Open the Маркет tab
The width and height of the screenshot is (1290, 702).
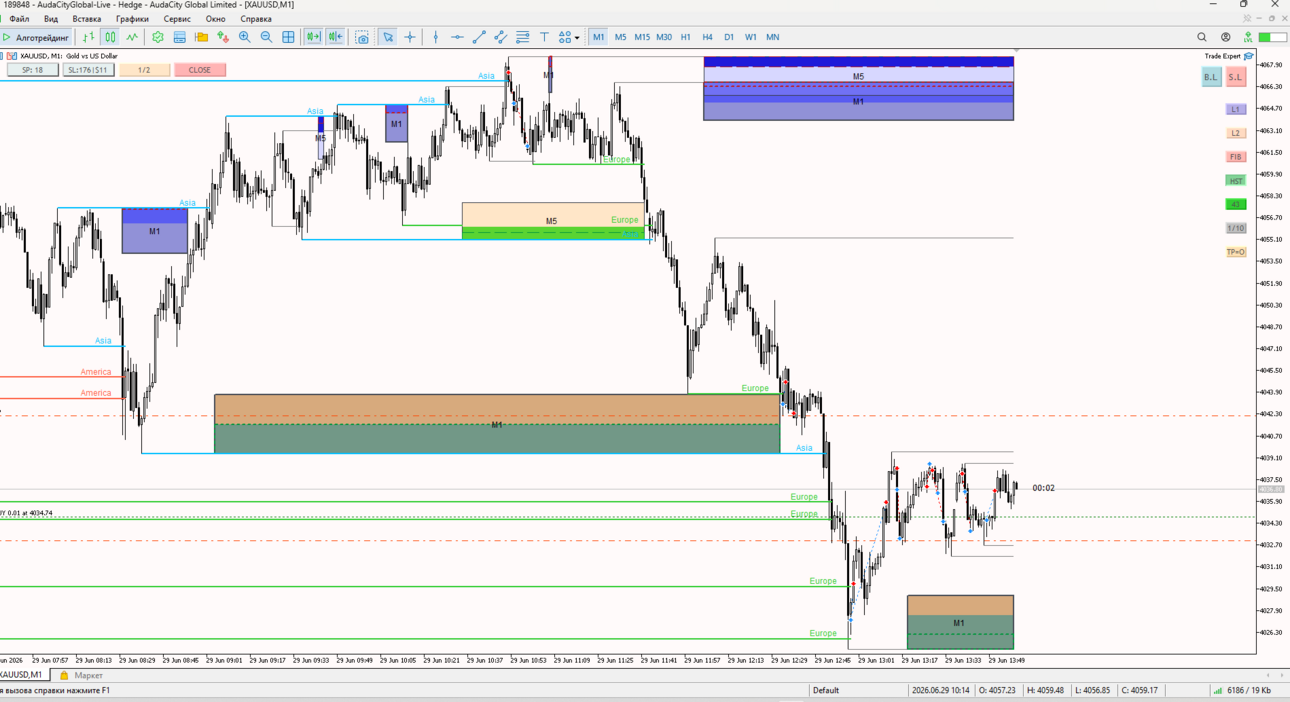pos(82,675)
